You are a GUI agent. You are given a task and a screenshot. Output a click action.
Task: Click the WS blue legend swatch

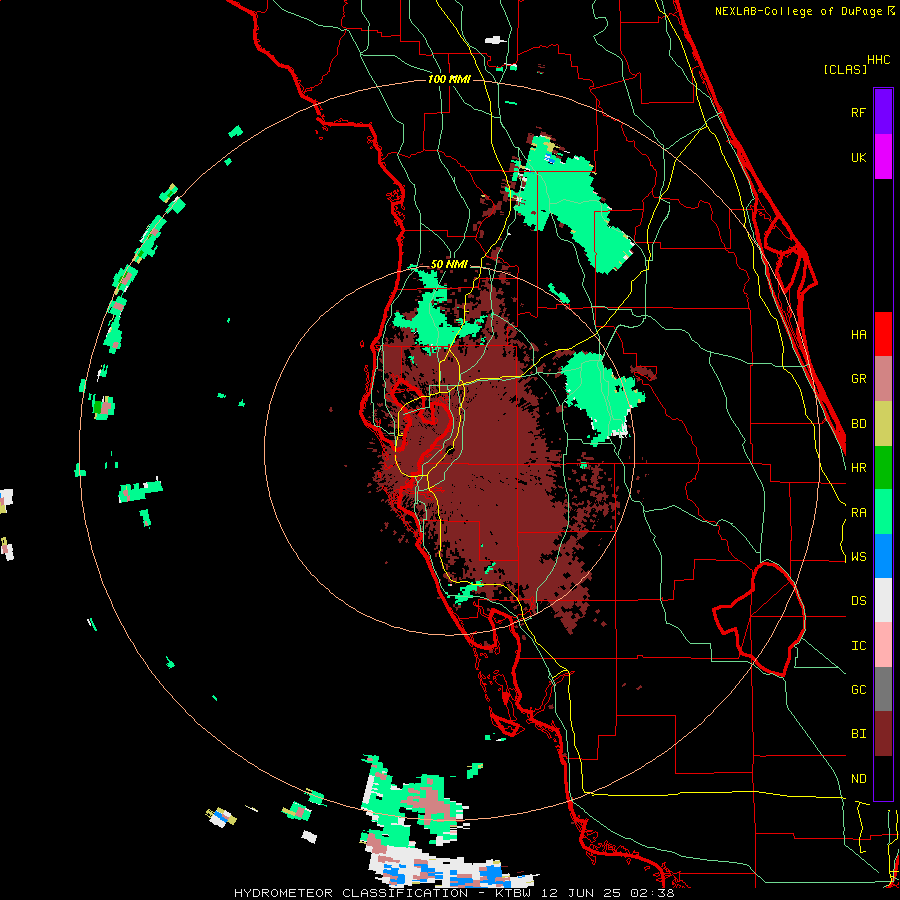click(x=883, y=556)
